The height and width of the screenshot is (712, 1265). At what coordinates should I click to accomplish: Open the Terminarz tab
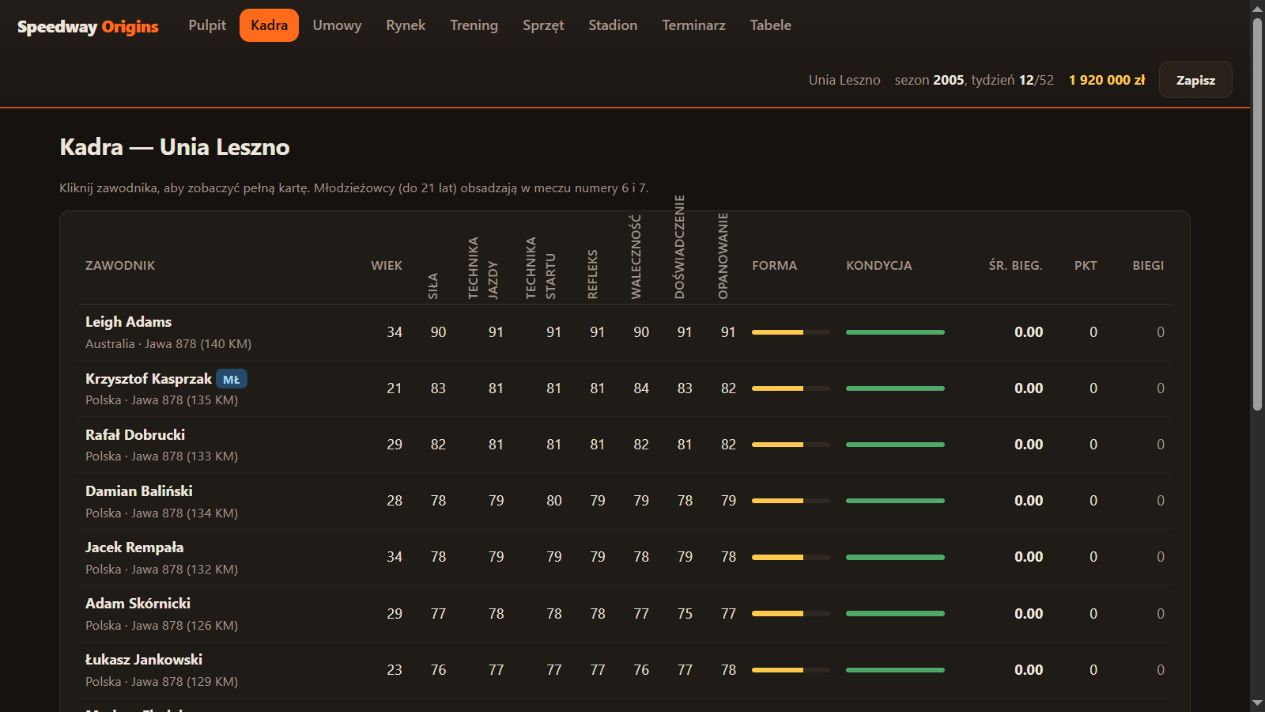(694, 25)
